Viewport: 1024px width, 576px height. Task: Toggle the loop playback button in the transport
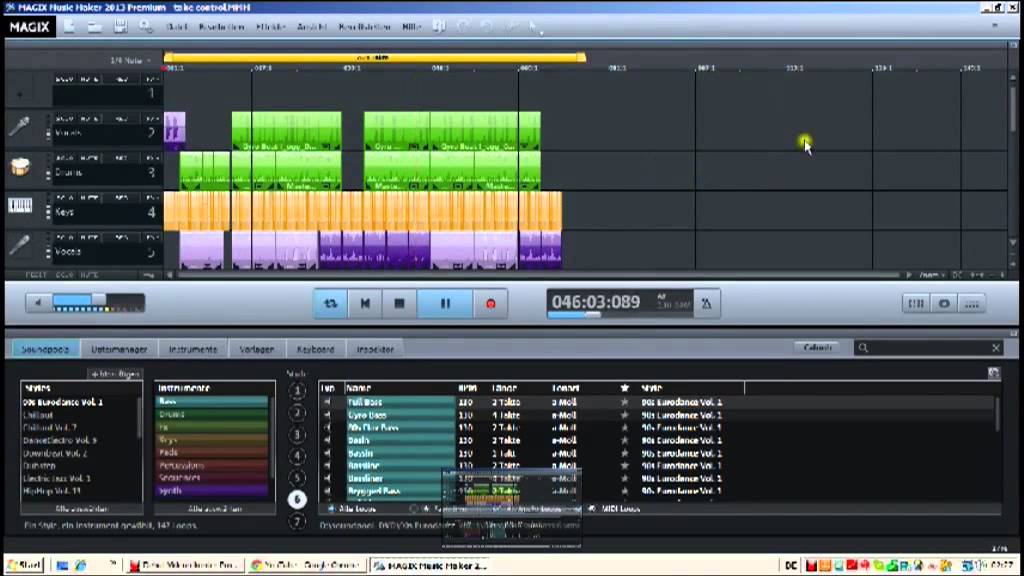click(x=330, y=304)
